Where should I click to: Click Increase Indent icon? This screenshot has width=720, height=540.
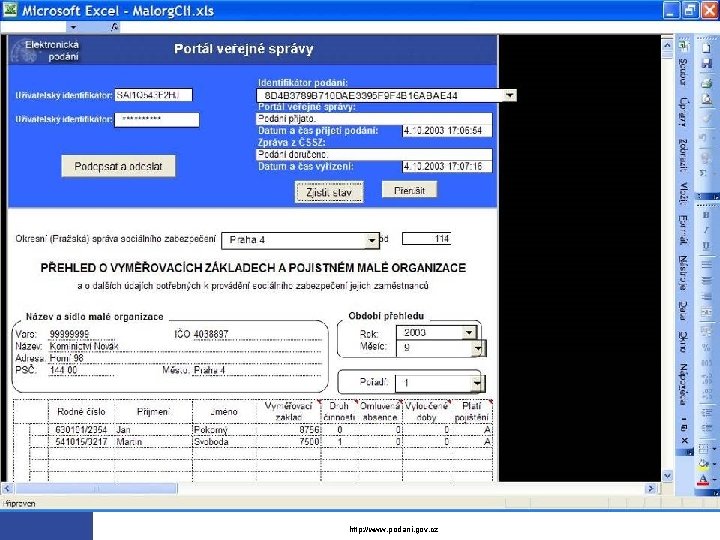click(x=706, y=429)
